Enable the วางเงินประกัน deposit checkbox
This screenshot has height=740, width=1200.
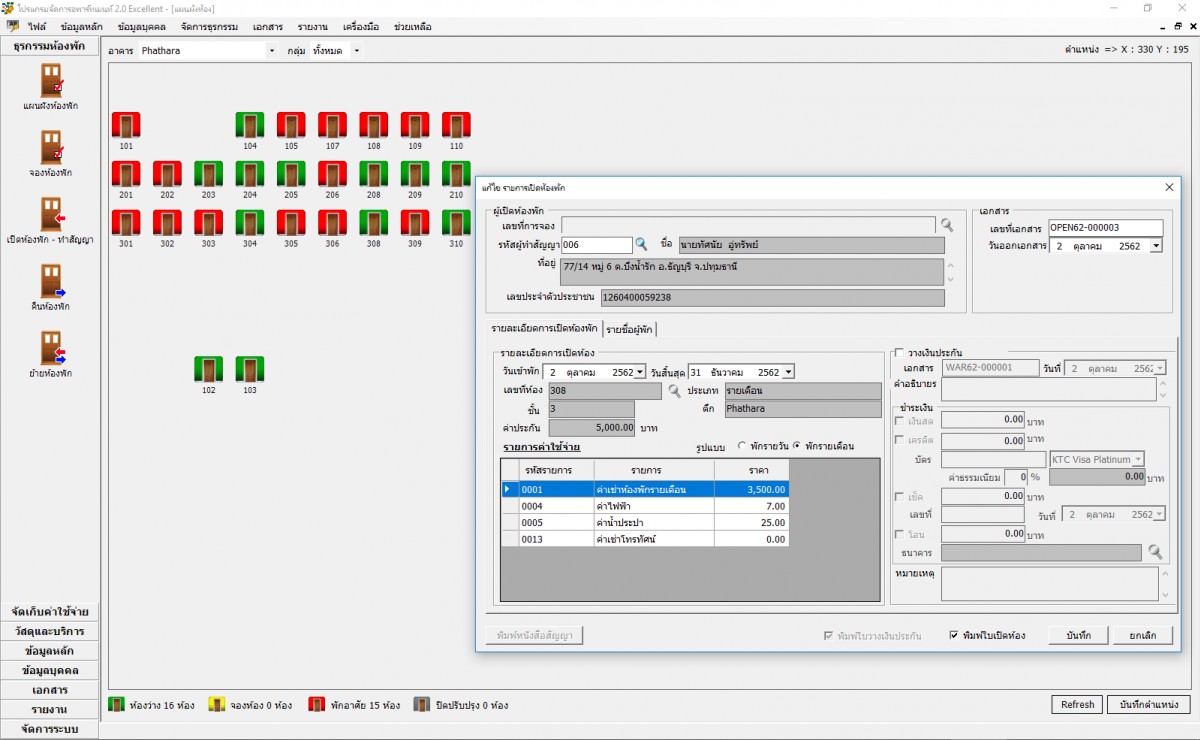pyautogui.click(x=900, y=353)
